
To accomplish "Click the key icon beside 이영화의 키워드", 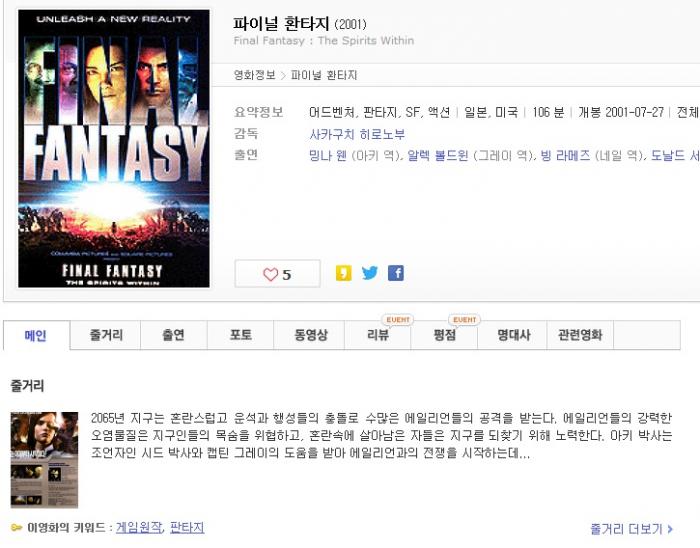I will (17, 527).
